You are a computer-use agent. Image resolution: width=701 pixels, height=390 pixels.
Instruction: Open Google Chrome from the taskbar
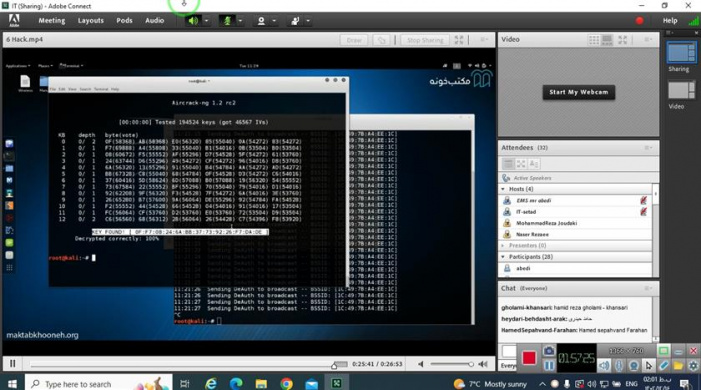(x=287, y=383)
